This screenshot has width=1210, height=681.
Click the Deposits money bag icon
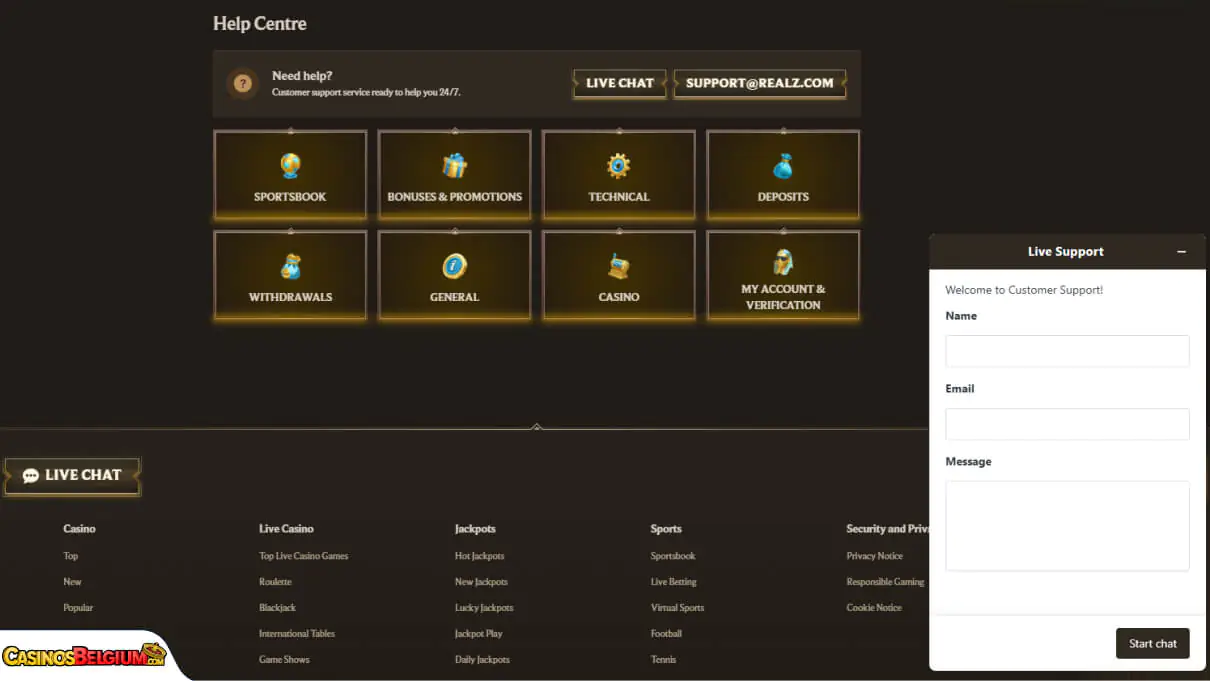click(x=783, y=166)
